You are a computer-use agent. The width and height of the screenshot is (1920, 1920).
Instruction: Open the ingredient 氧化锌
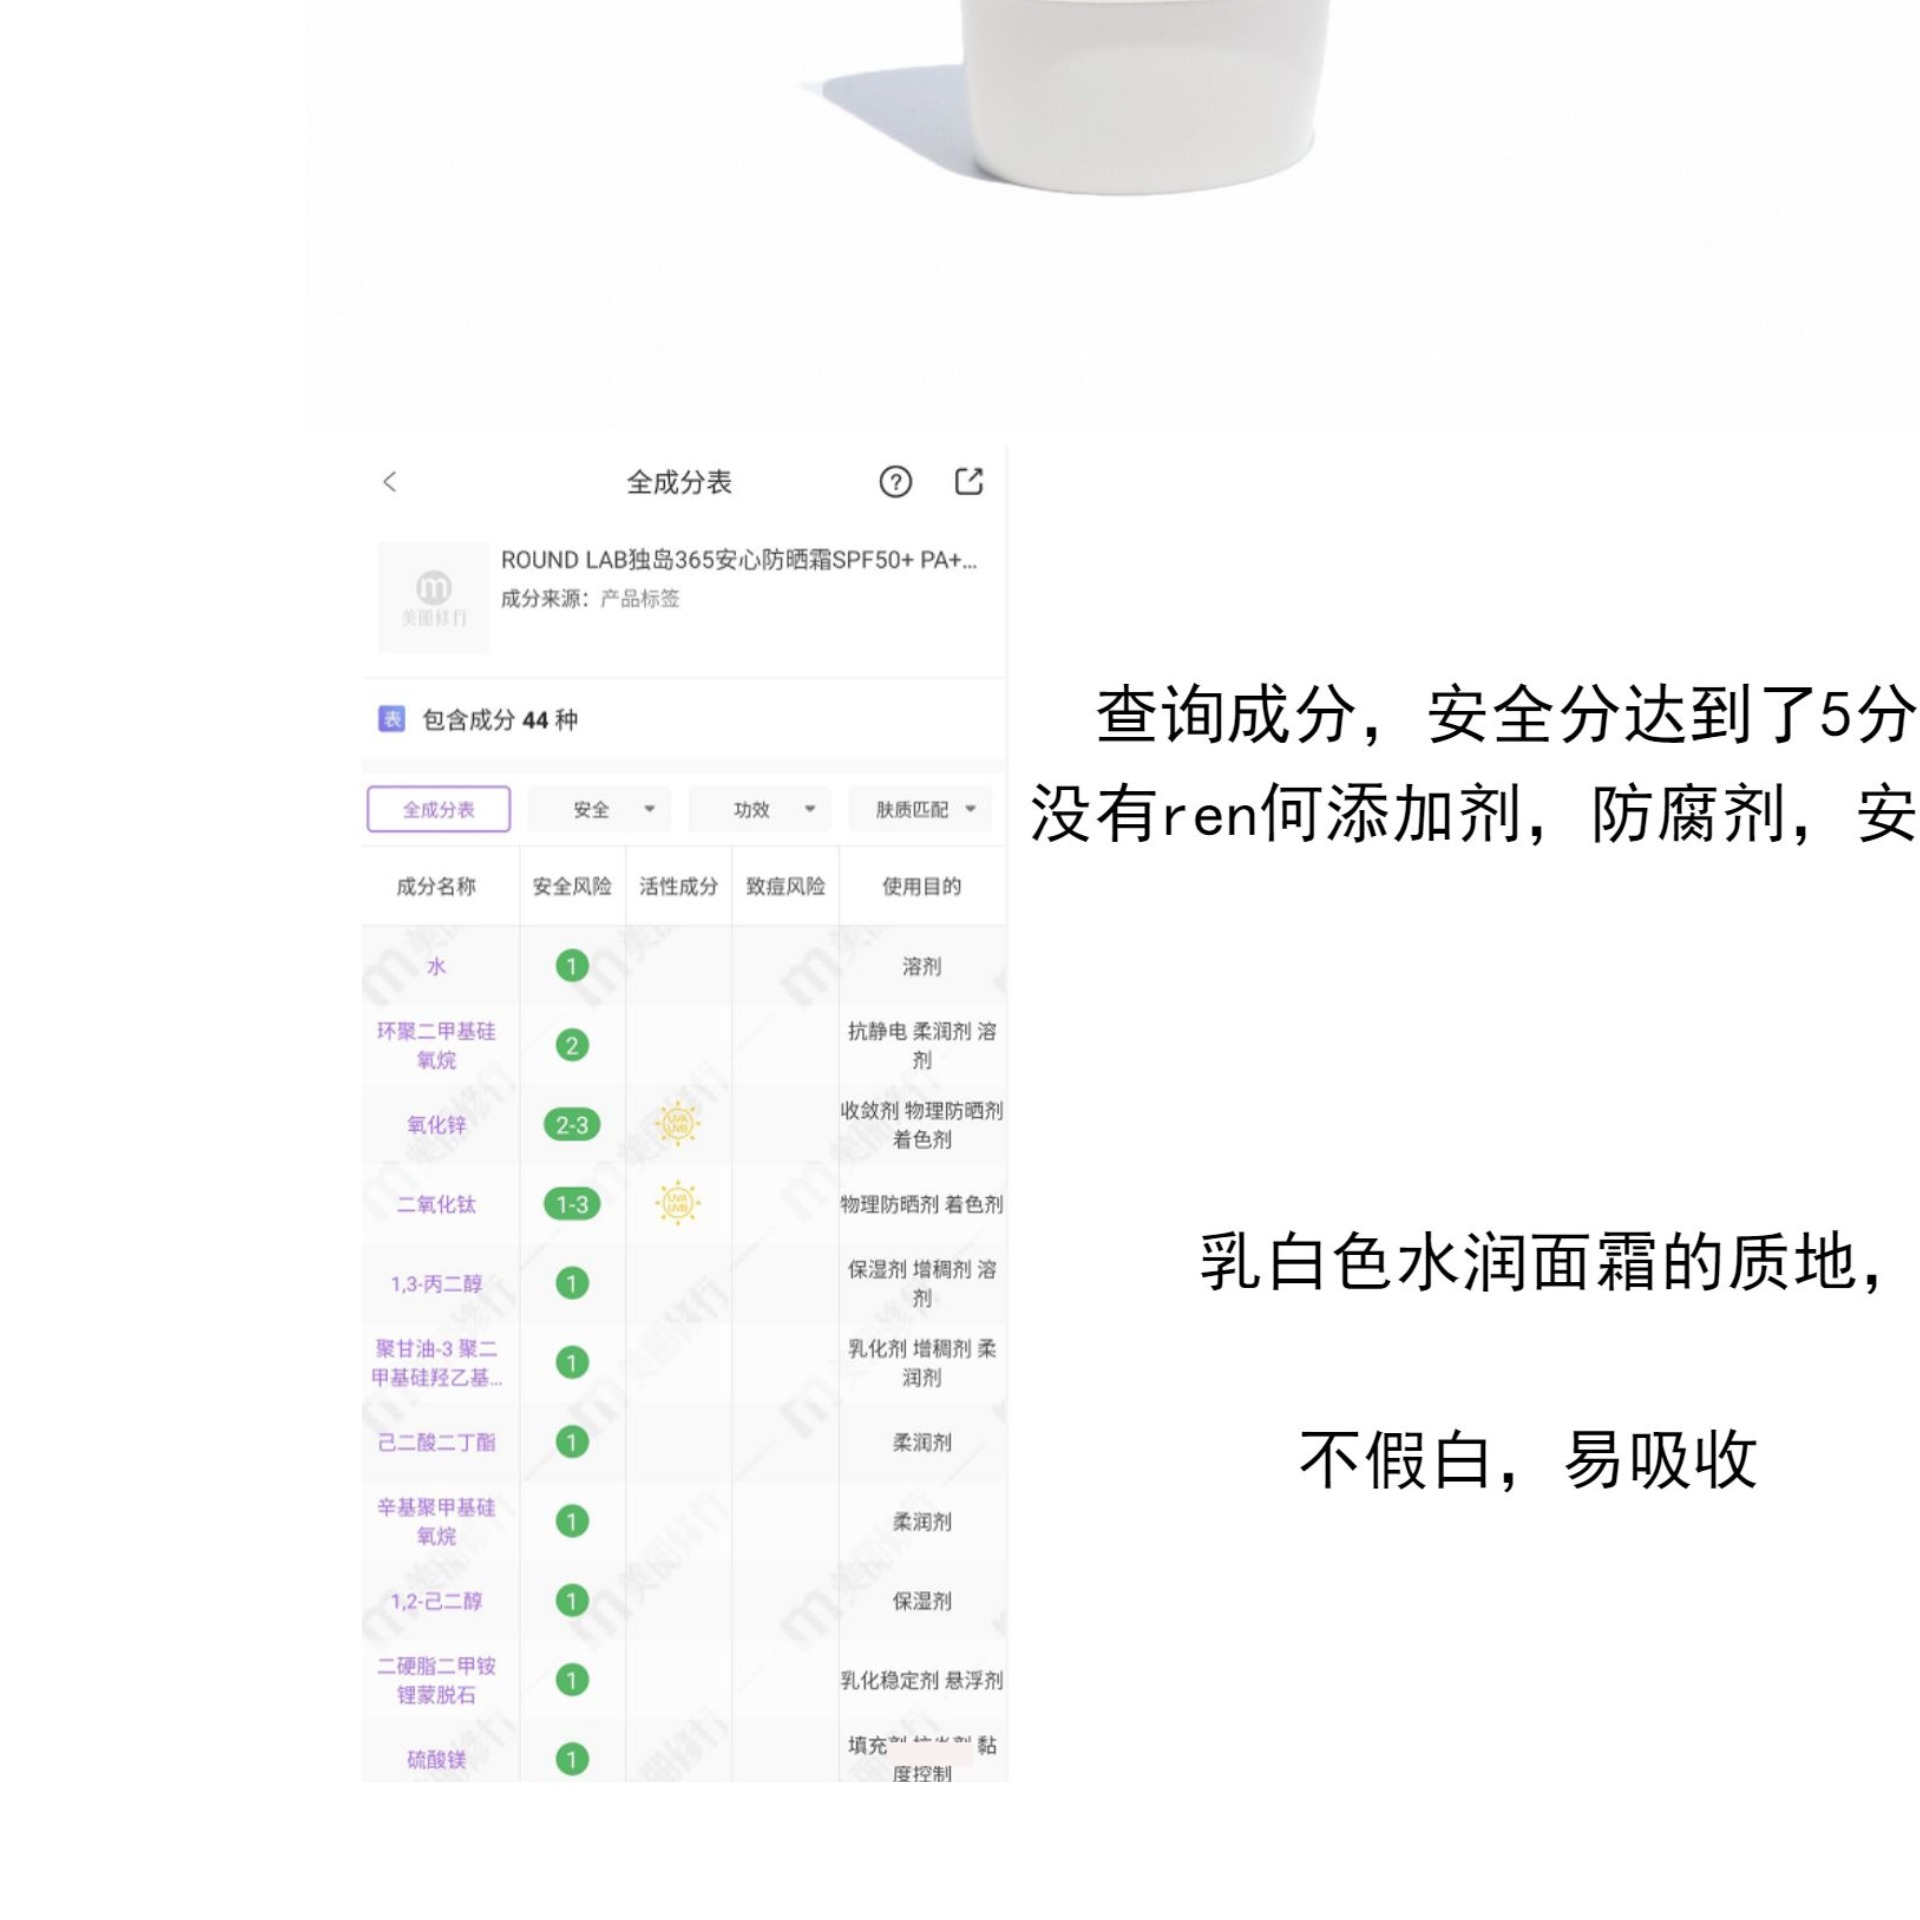pyautogui.click(x=436, y=1124)
